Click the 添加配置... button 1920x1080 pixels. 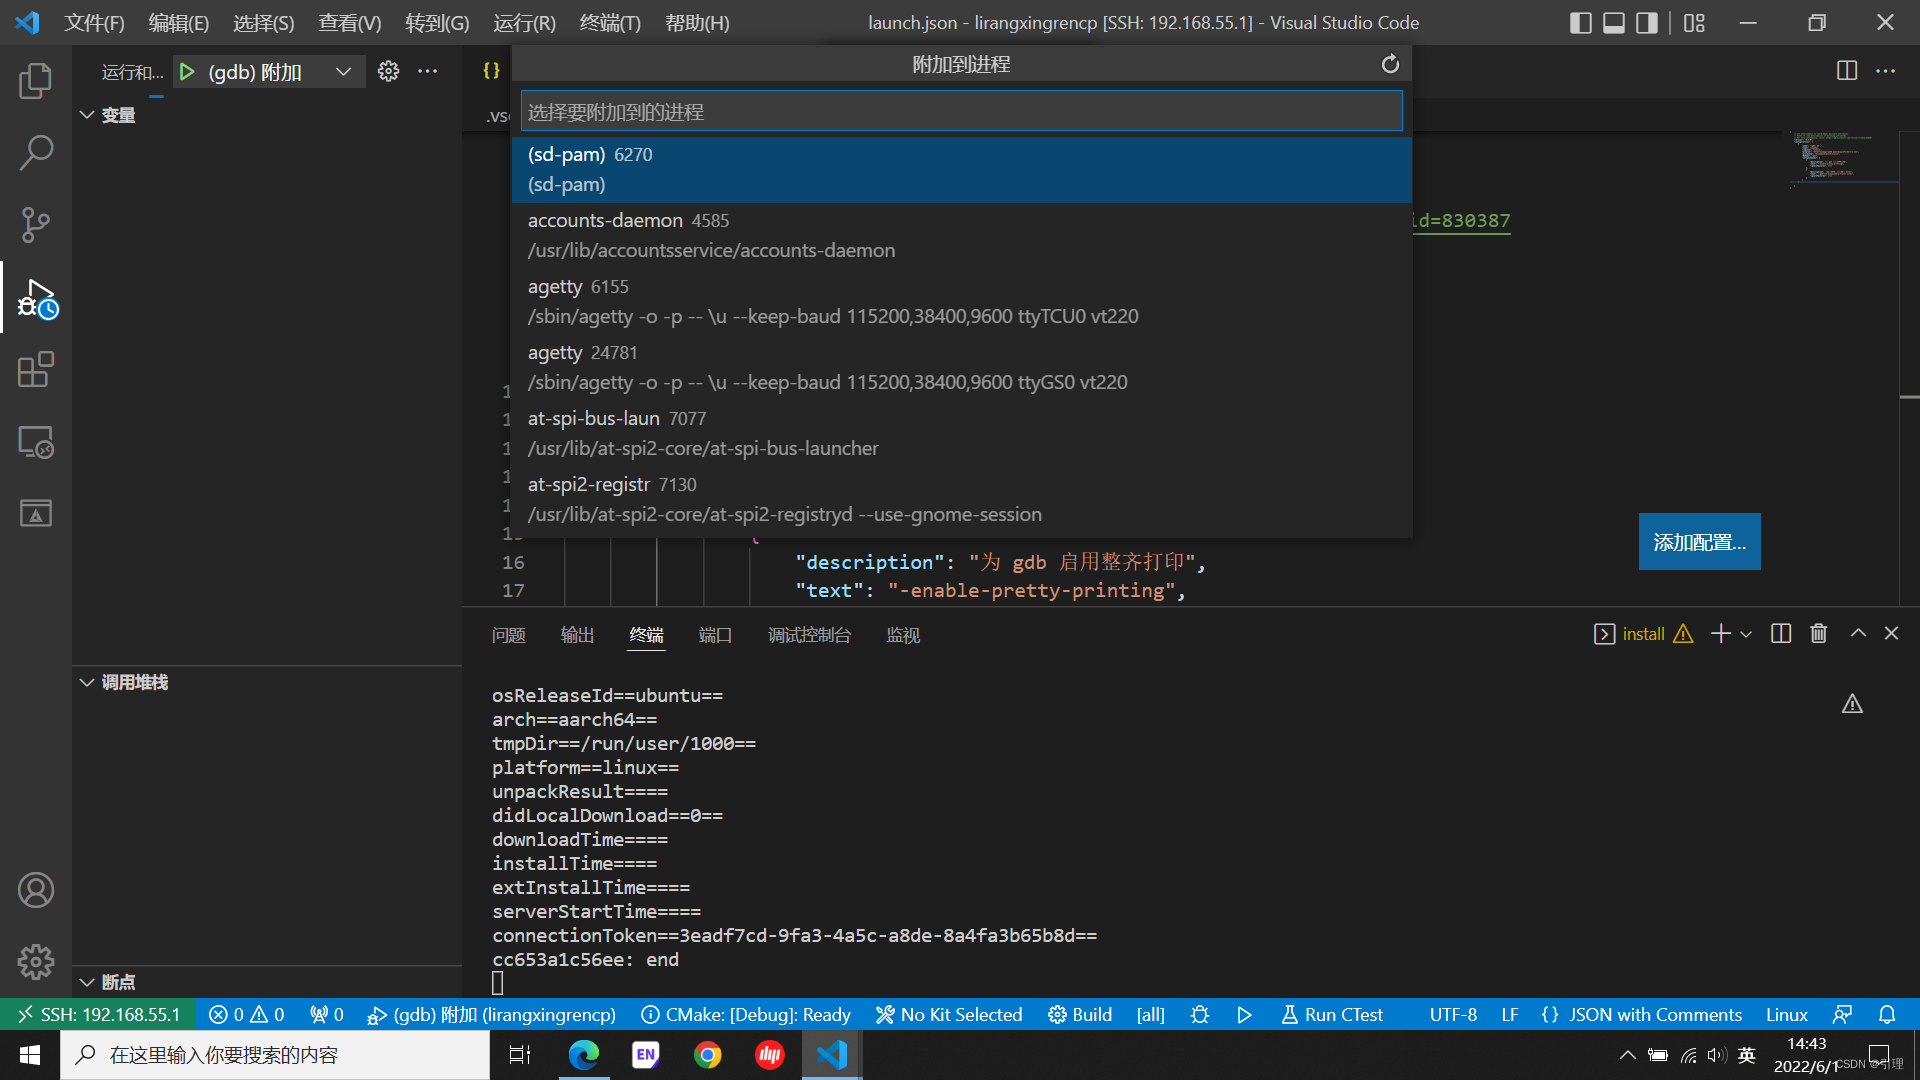(1699, 542)
